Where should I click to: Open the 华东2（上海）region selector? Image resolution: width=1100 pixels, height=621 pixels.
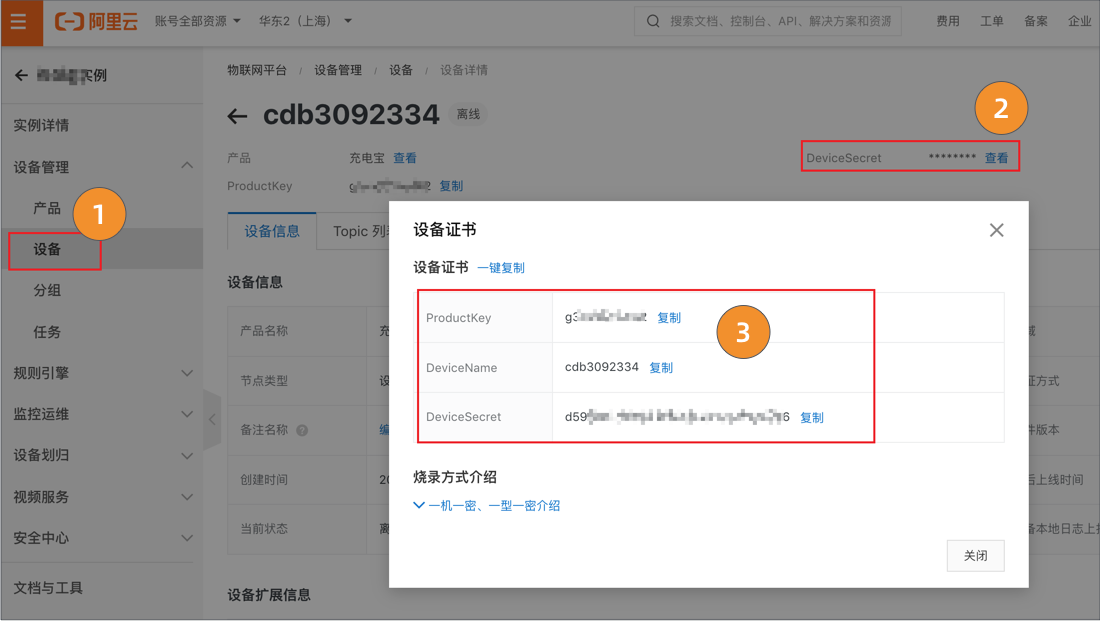(305, 21)
